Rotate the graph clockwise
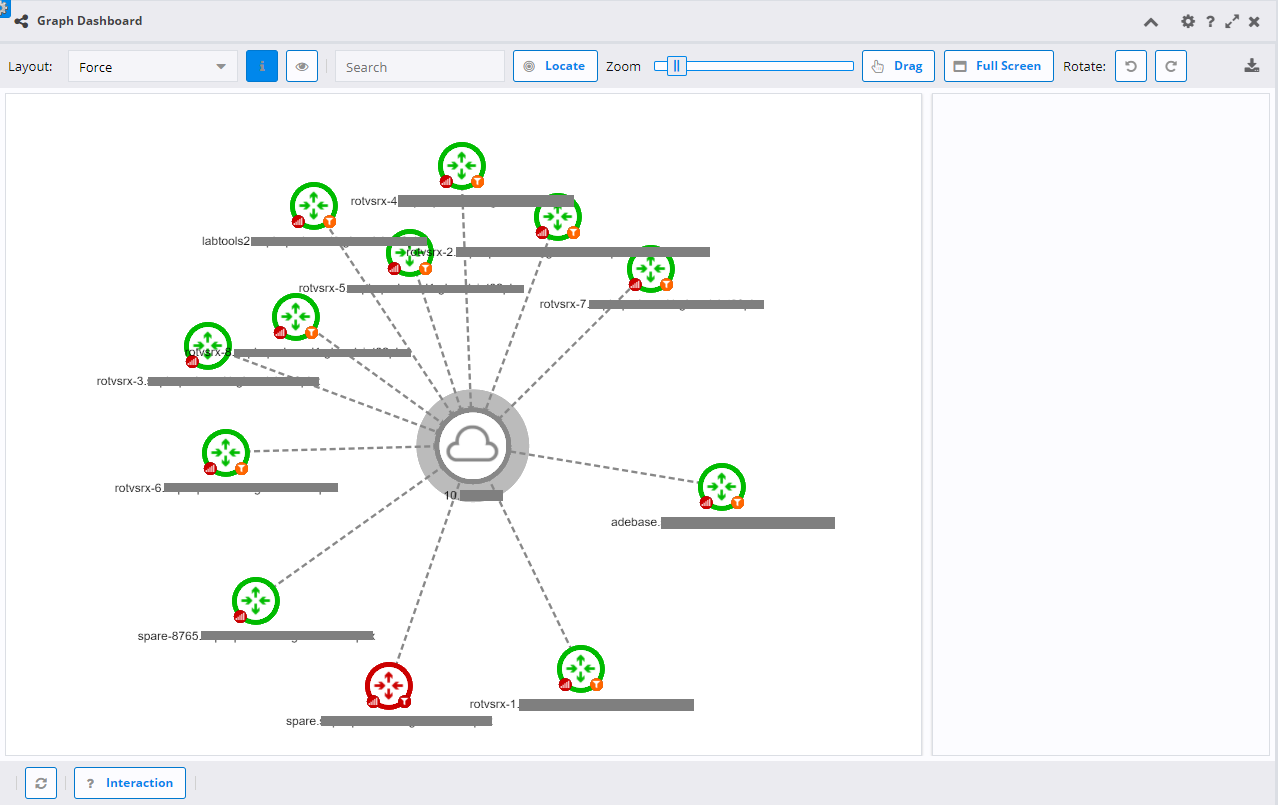The width and height of the screenshot is (1278, 805). pos(1171,66)
